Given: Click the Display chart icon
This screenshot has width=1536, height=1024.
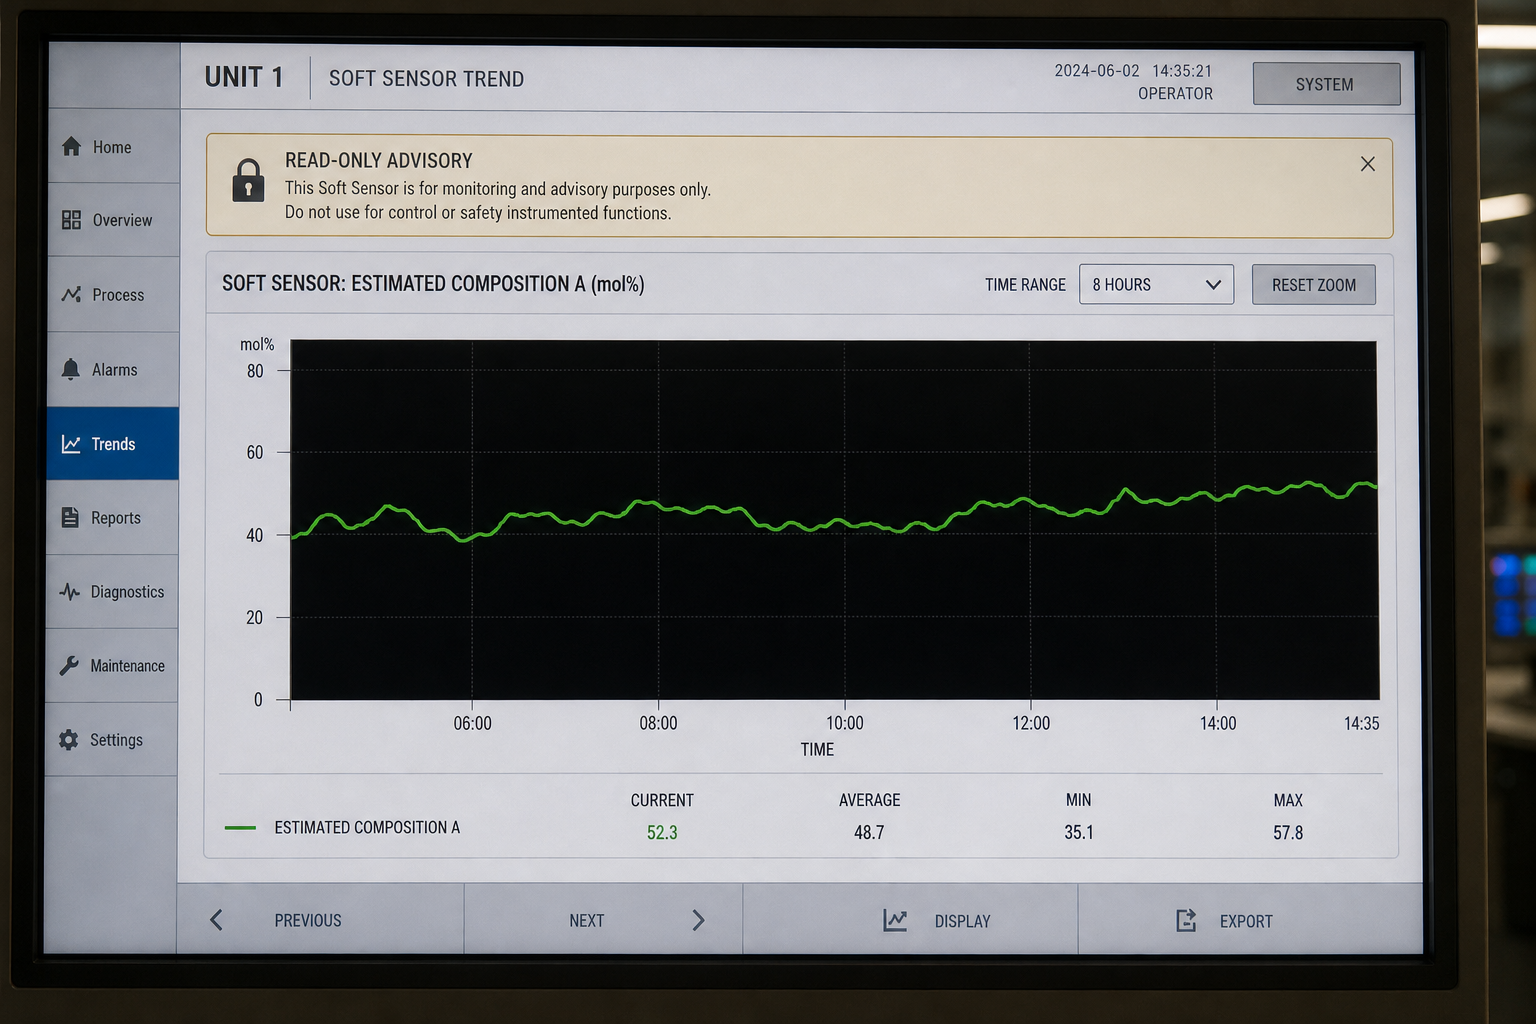Looking at the screenshot, I should (895, 920).
